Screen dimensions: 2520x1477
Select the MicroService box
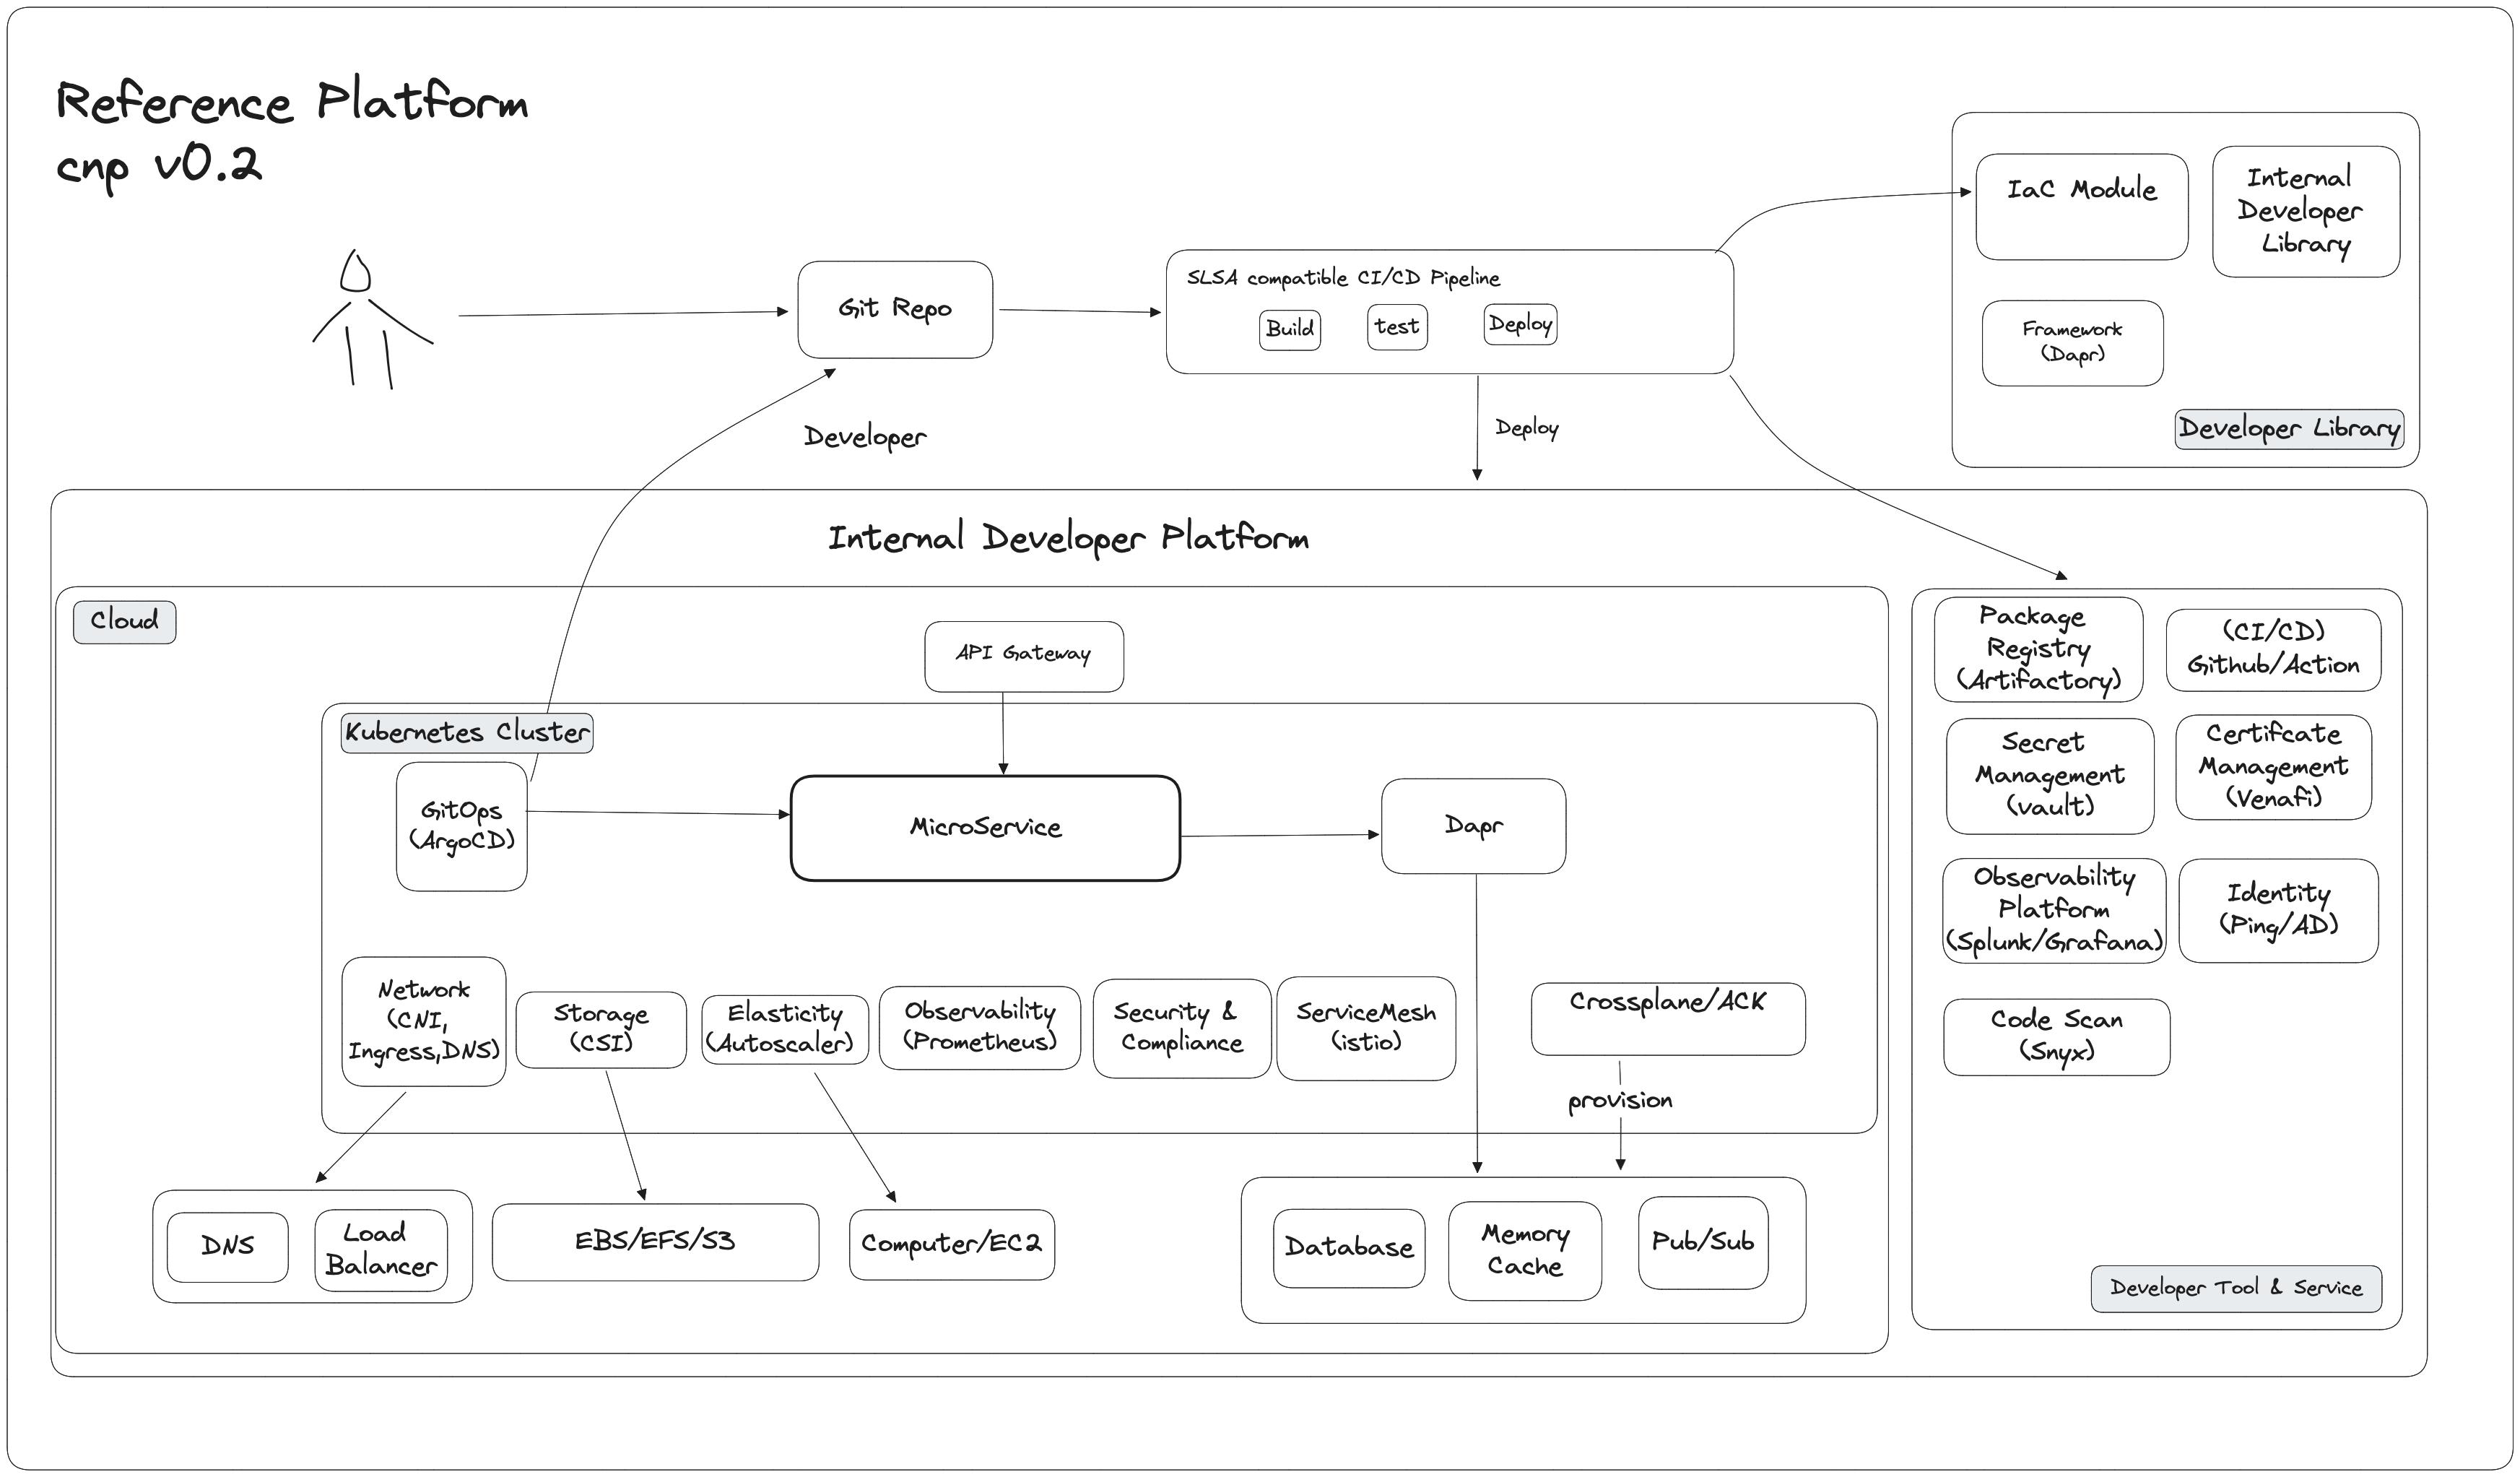[x=985, y=828]
